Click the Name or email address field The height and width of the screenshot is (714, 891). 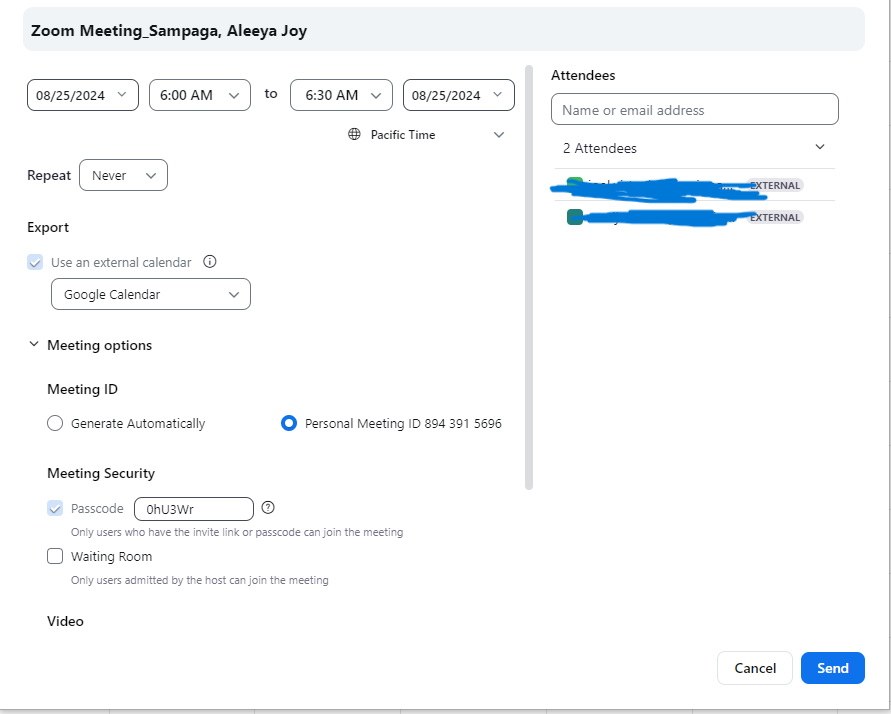pyautogui.click(x=695, y=110)
